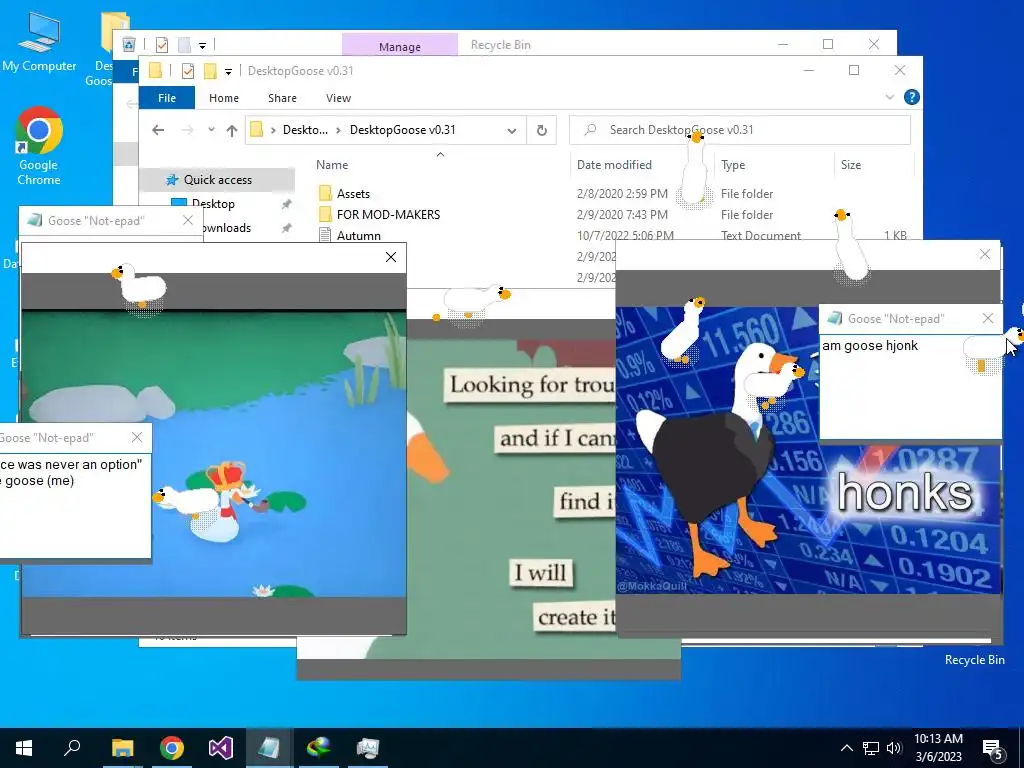Open the address bar history dropdown
1024x768 pixels.
click(511, 131)
